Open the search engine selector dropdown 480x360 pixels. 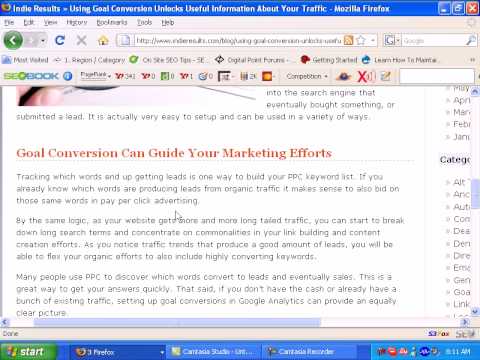[x=392, y=41]
